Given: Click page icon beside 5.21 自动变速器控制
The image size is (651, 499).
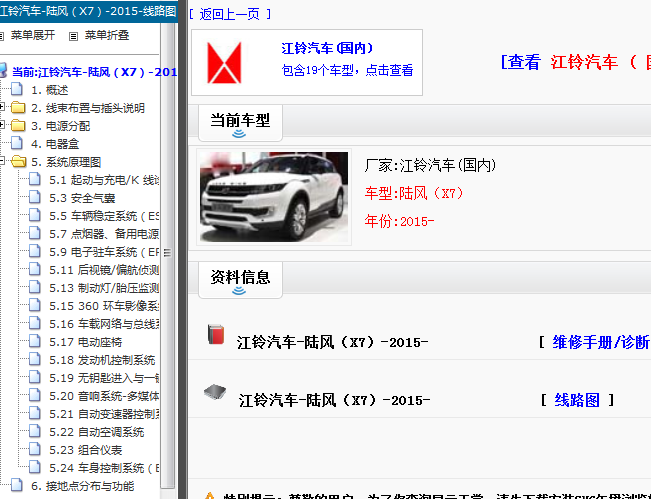Looking at the screenshot, I should tap(35, 413).
